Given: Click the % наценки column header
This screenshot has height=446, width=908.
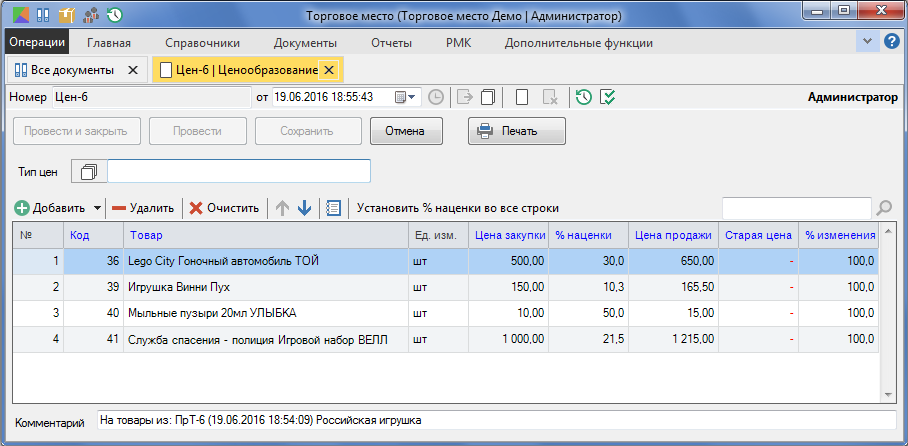Looking at the screenshot, I should (588, 235).
